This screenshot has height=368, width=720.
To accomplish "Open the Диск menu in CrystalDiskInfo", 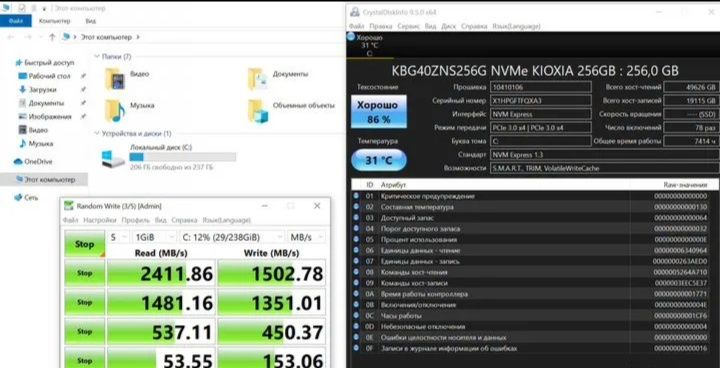I will [x=449, y=27].
